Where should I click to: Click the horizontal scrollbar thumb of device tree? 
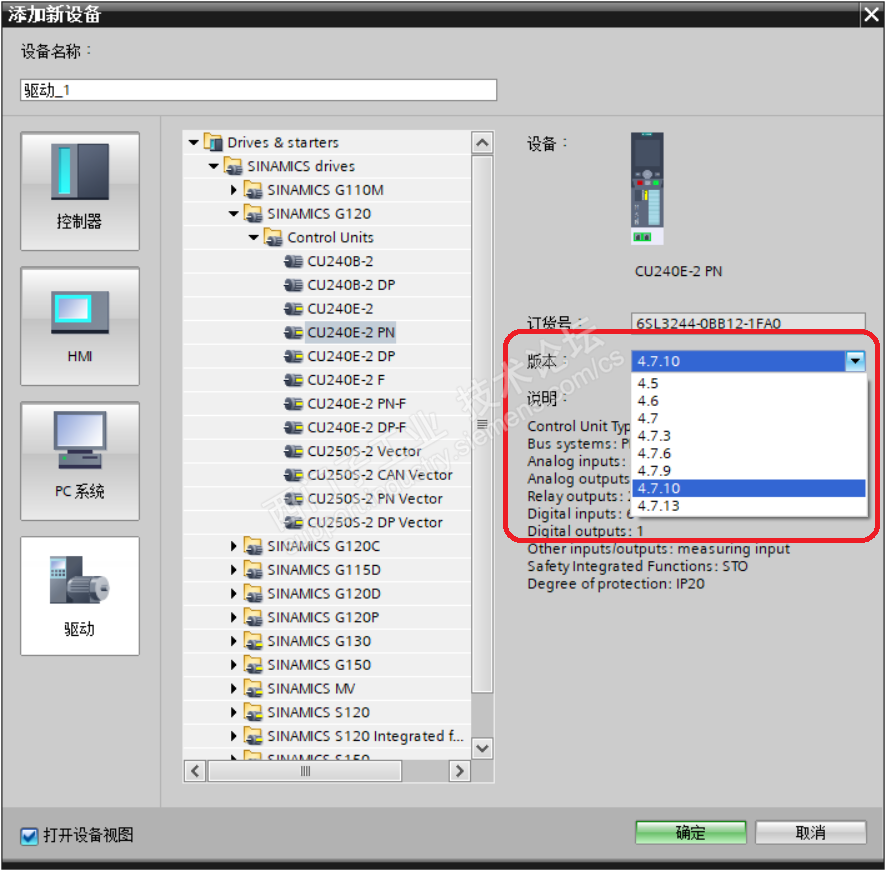point(305,771)
